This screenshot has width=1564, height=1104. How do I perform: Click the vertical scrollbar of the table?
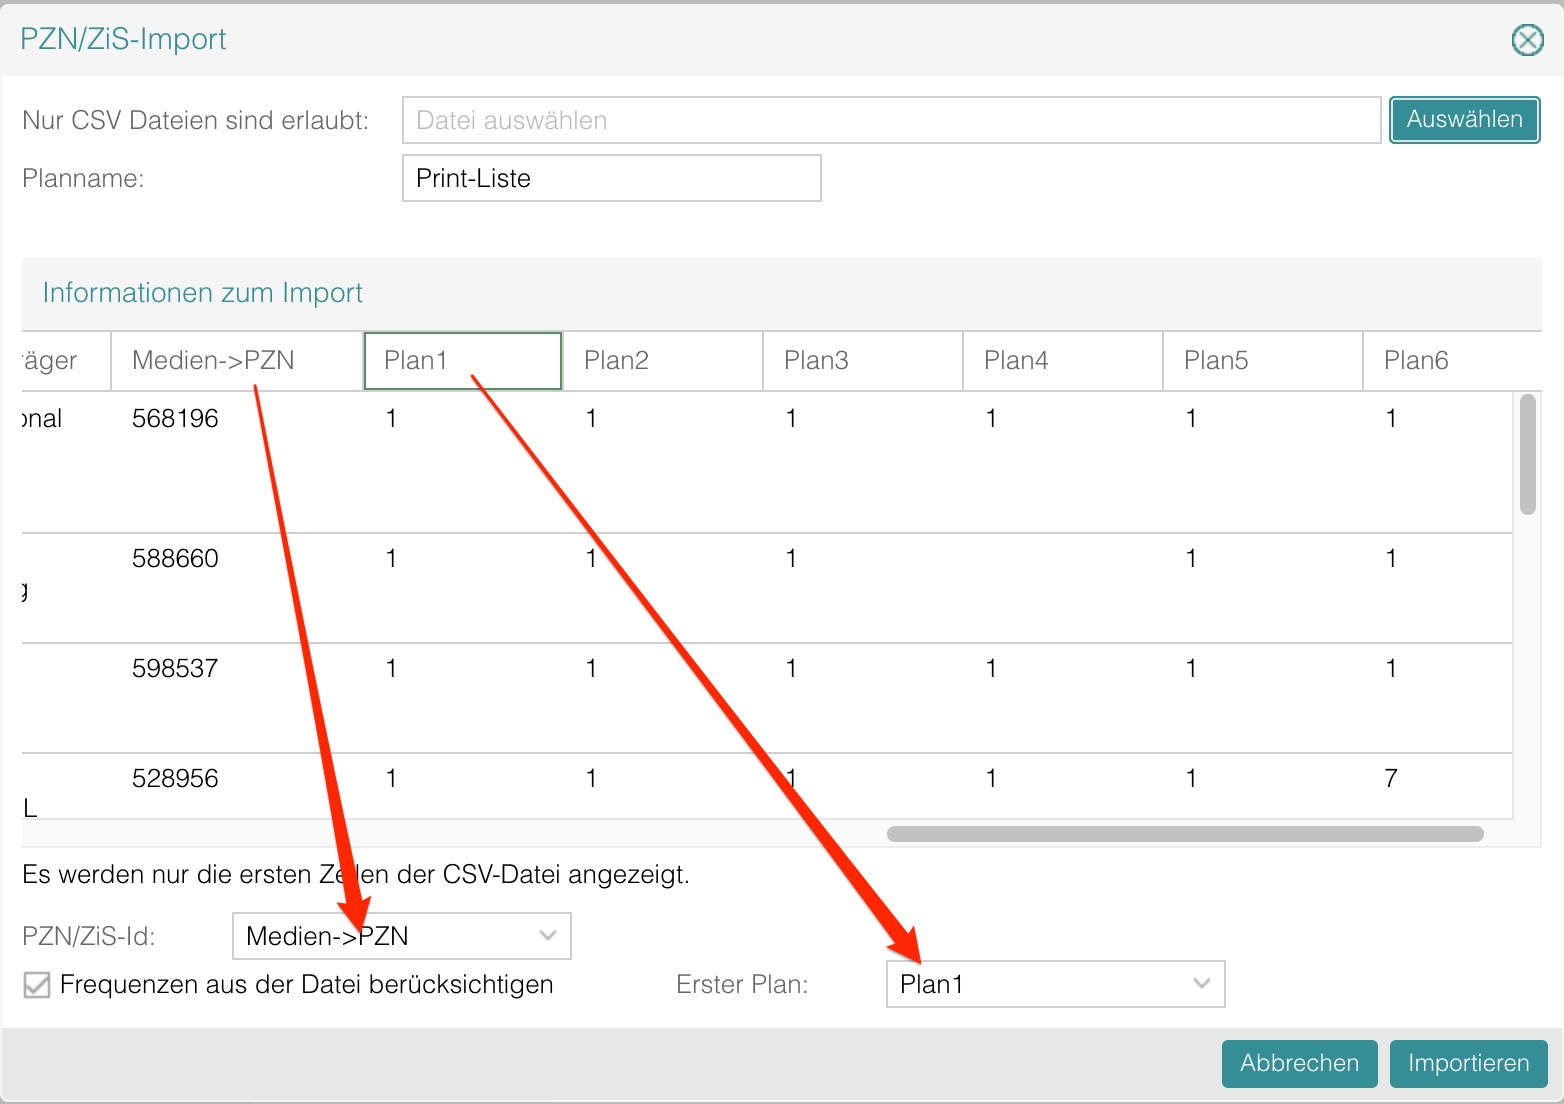(x=1527, y=455)
